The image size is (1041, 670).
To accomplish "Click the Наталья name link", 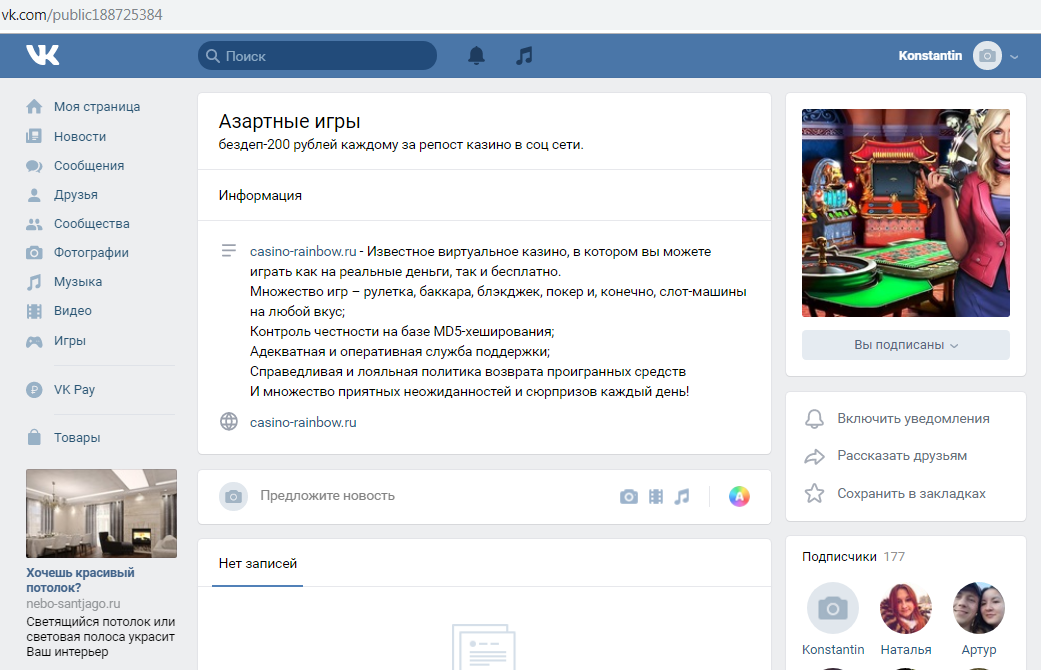I will click(x=906, y=649).
